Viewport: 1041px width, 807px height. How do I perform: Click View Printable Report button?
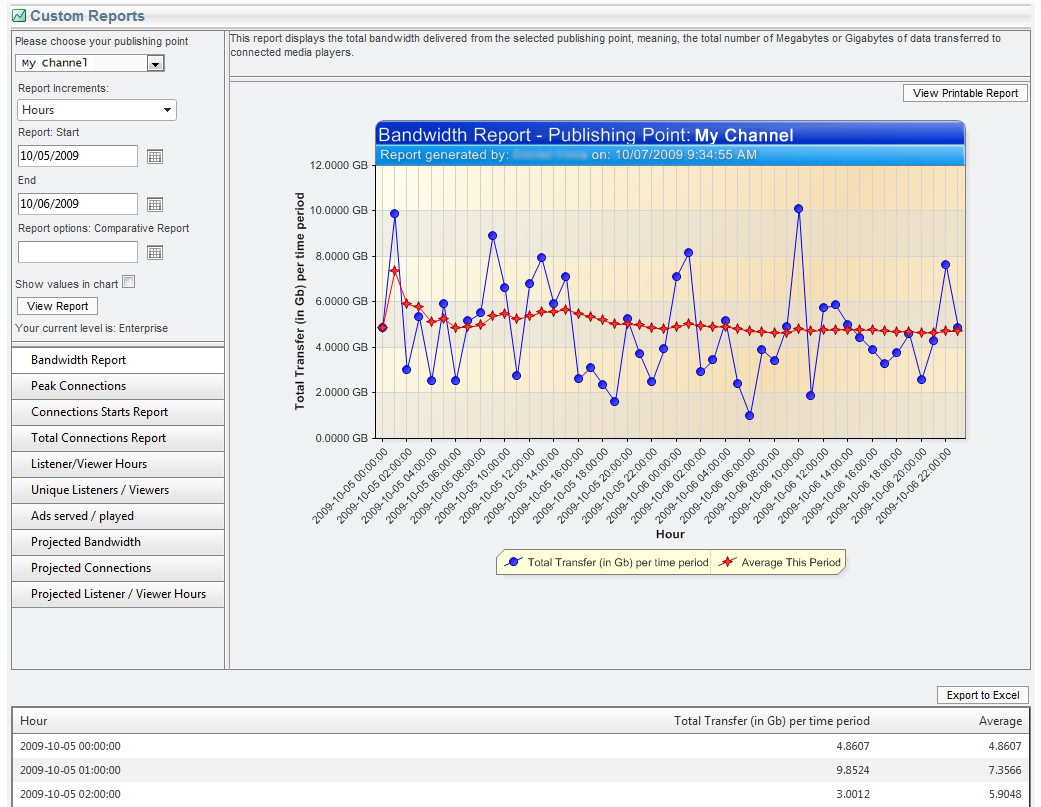965,93
